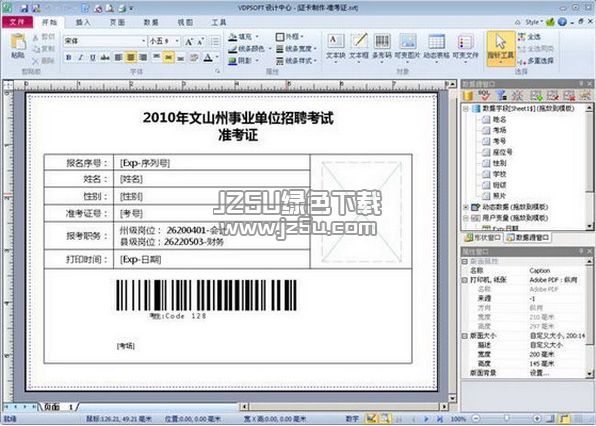Click the filter icon in data source toolbar

coord(502,95)
